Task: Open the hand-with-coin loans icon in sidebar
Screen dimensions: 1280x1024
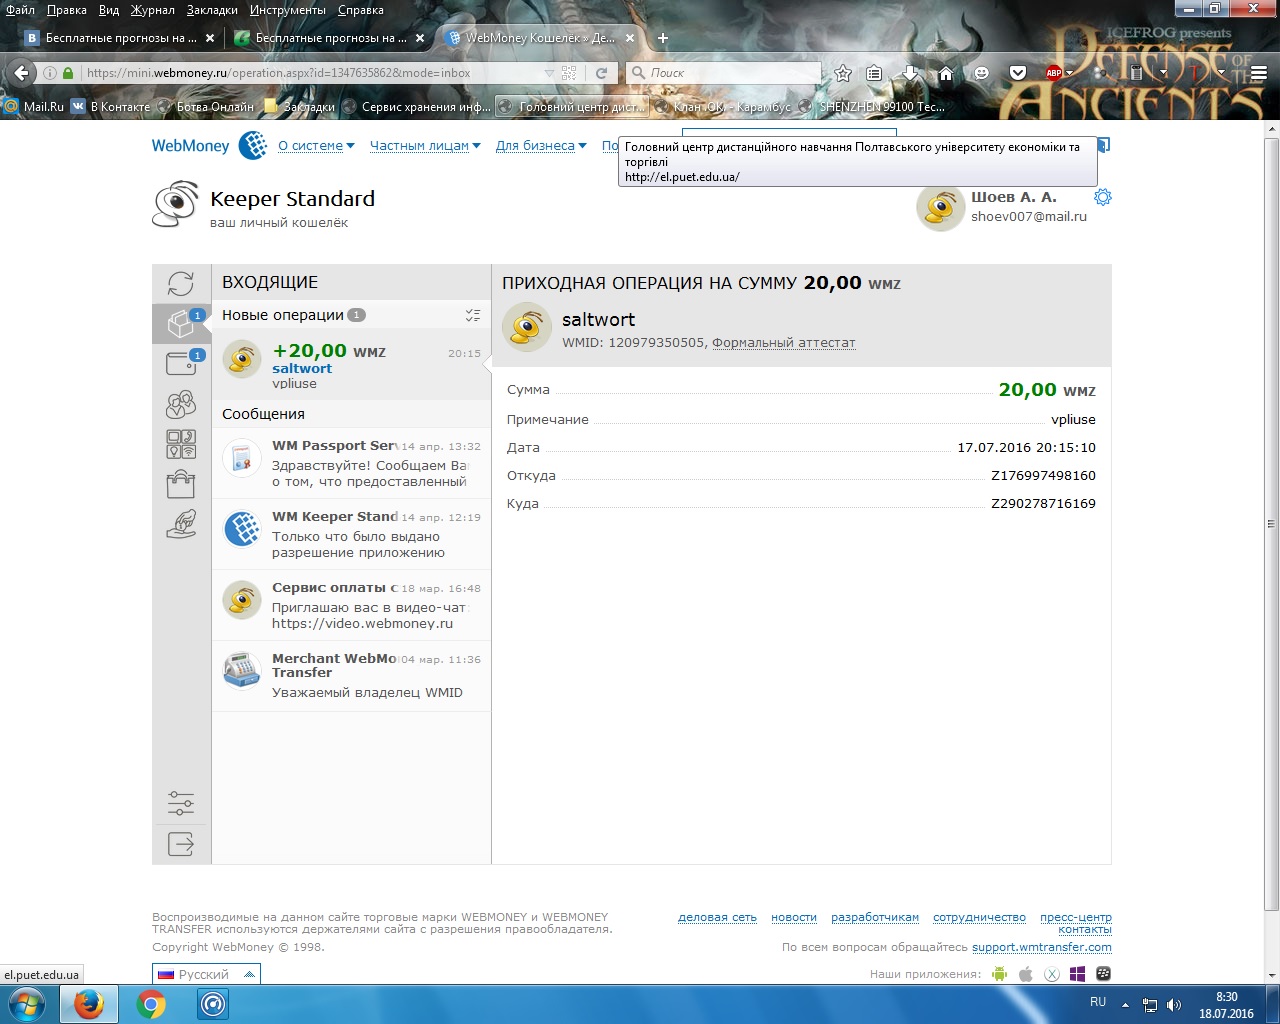Action: [x=181, y=524]
